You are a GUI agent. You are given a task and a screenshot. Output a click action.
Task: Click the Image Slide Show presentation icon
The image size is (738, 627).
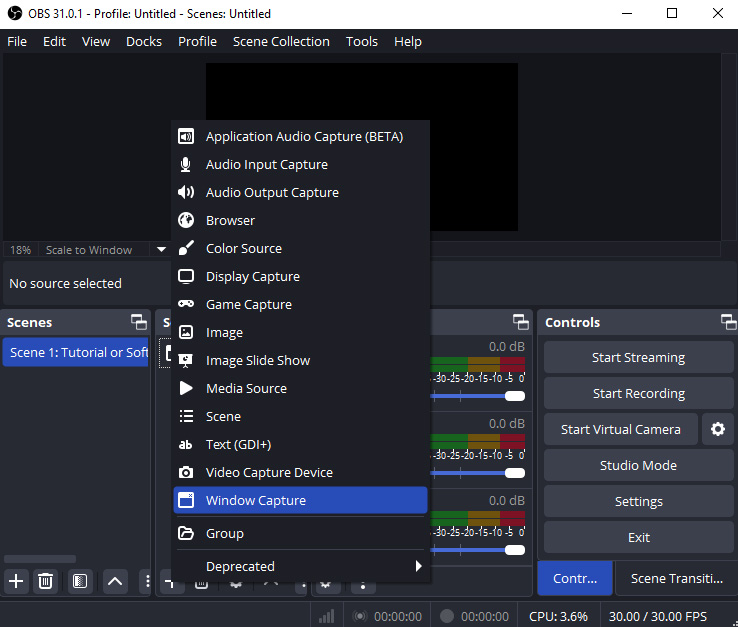click(186, 361)
